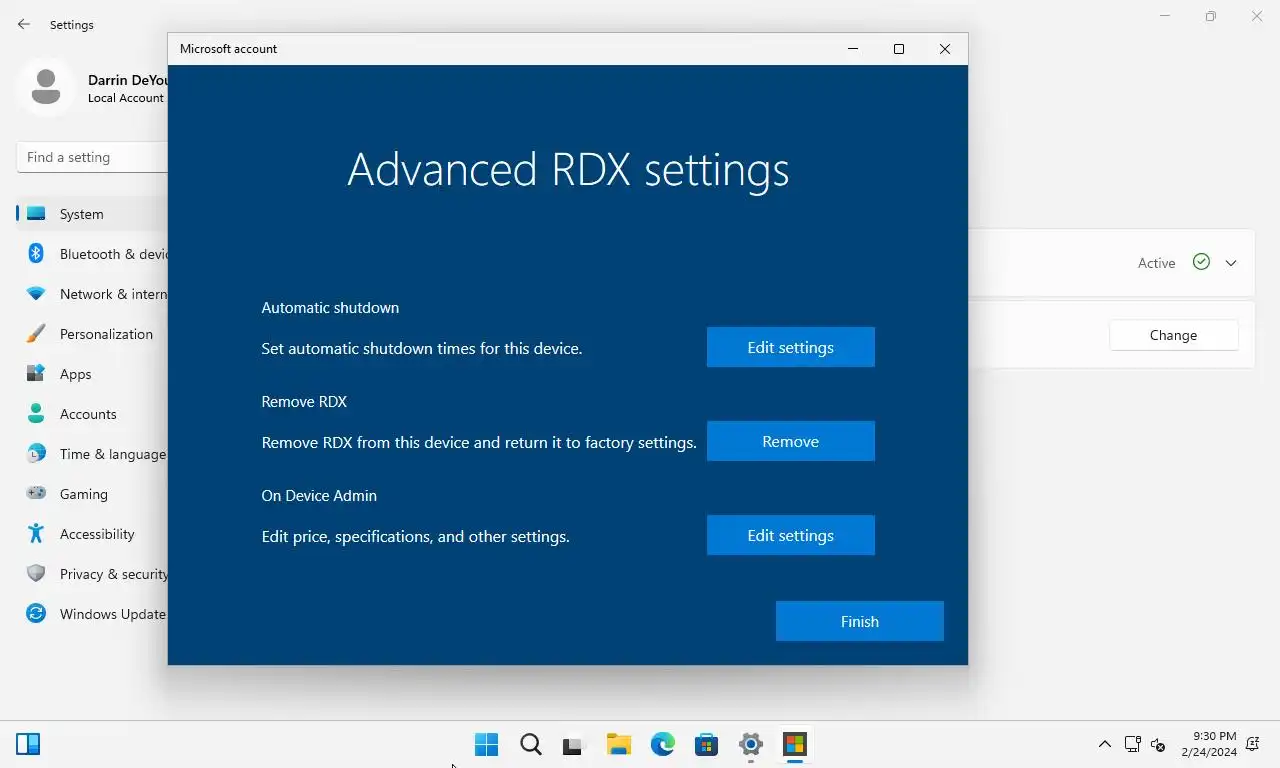
Task: Open the Gaming controller icon
Action: (x=36, y=494)
